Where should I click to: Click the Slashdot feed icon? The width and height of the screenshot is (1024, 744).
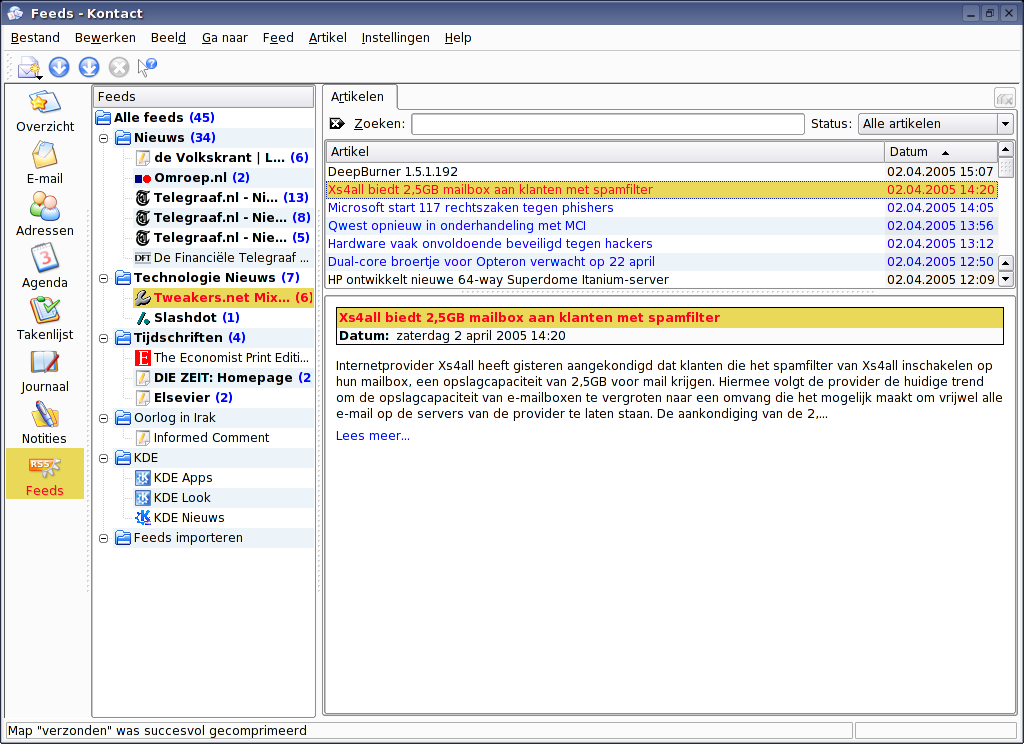pos(143,318)
